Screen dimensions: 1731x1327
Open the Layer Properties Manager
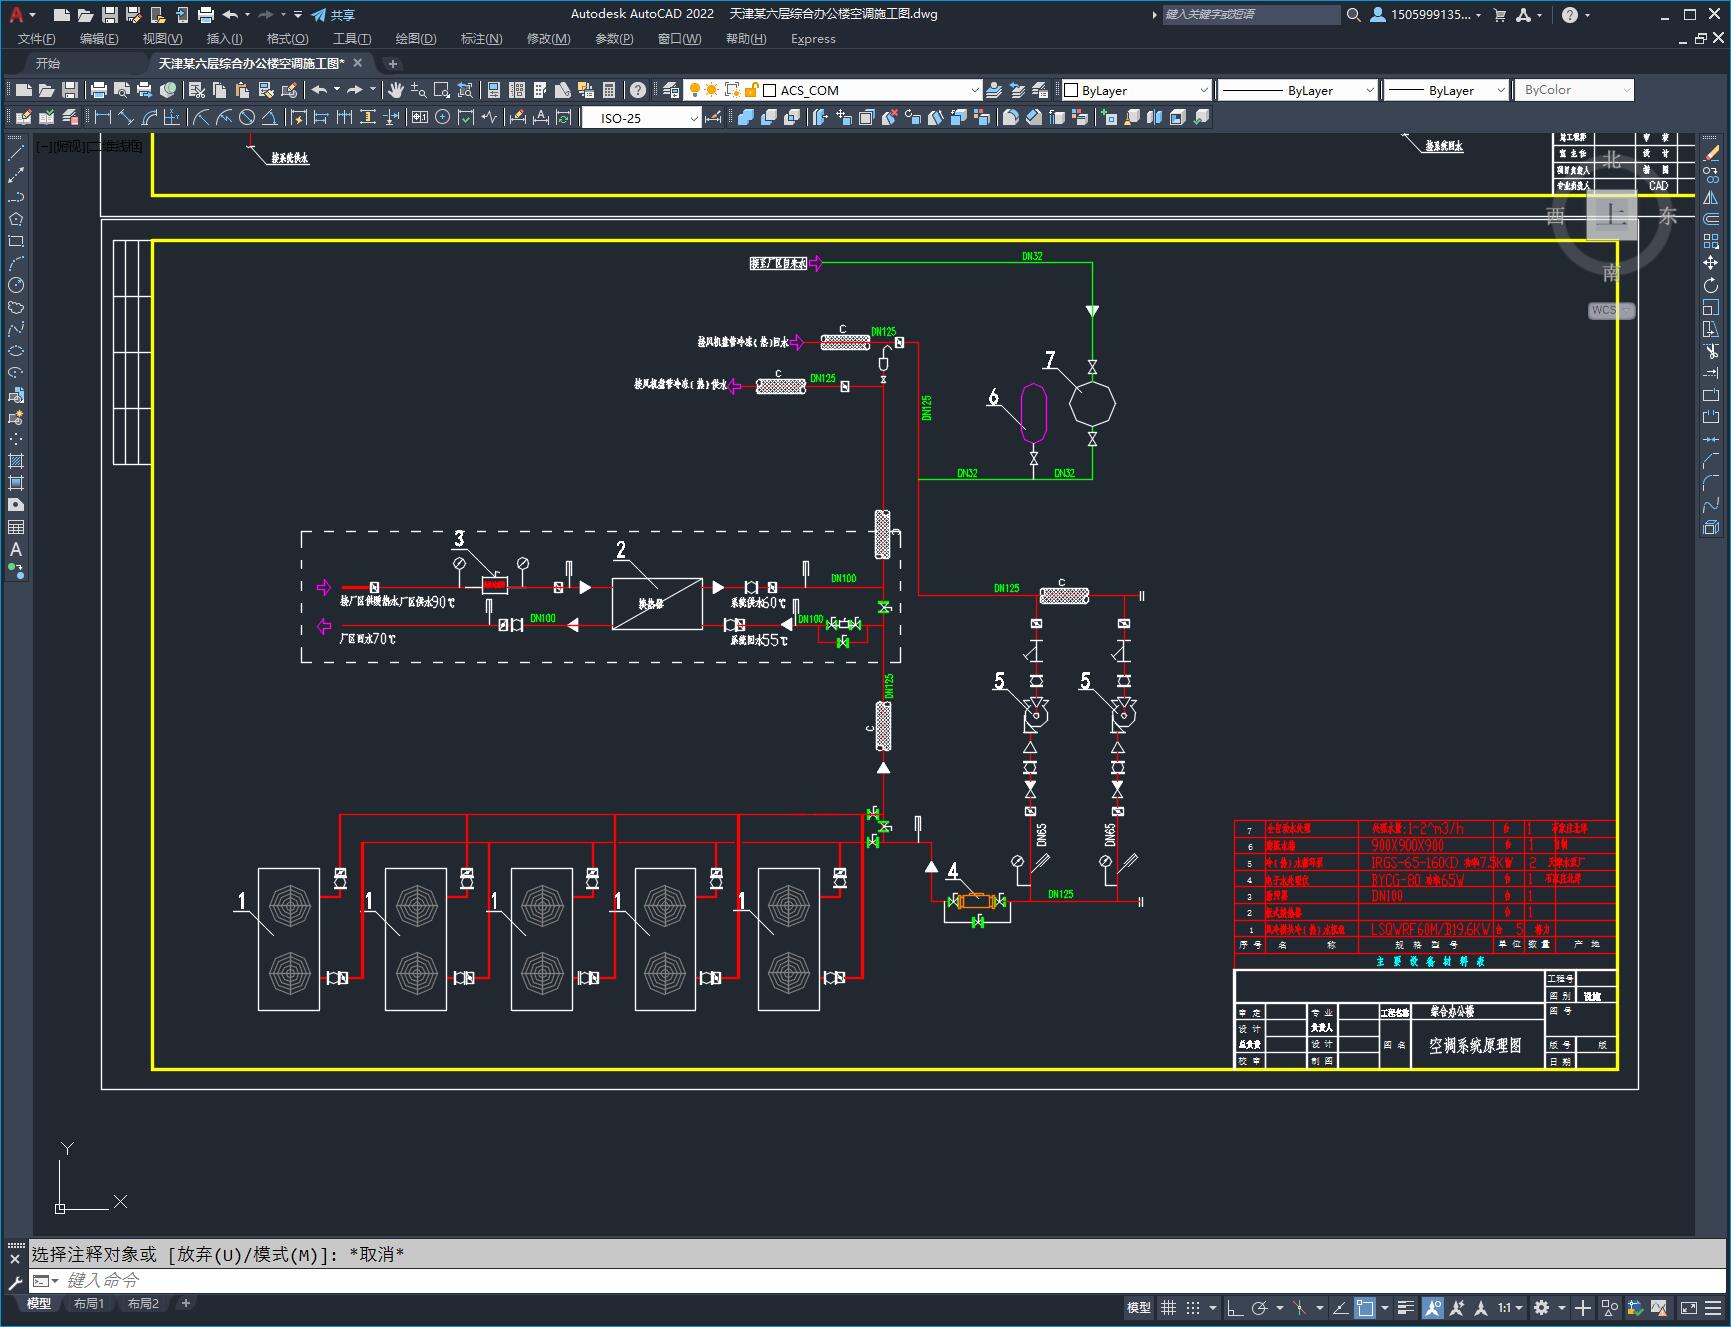[x=671, y=90]
